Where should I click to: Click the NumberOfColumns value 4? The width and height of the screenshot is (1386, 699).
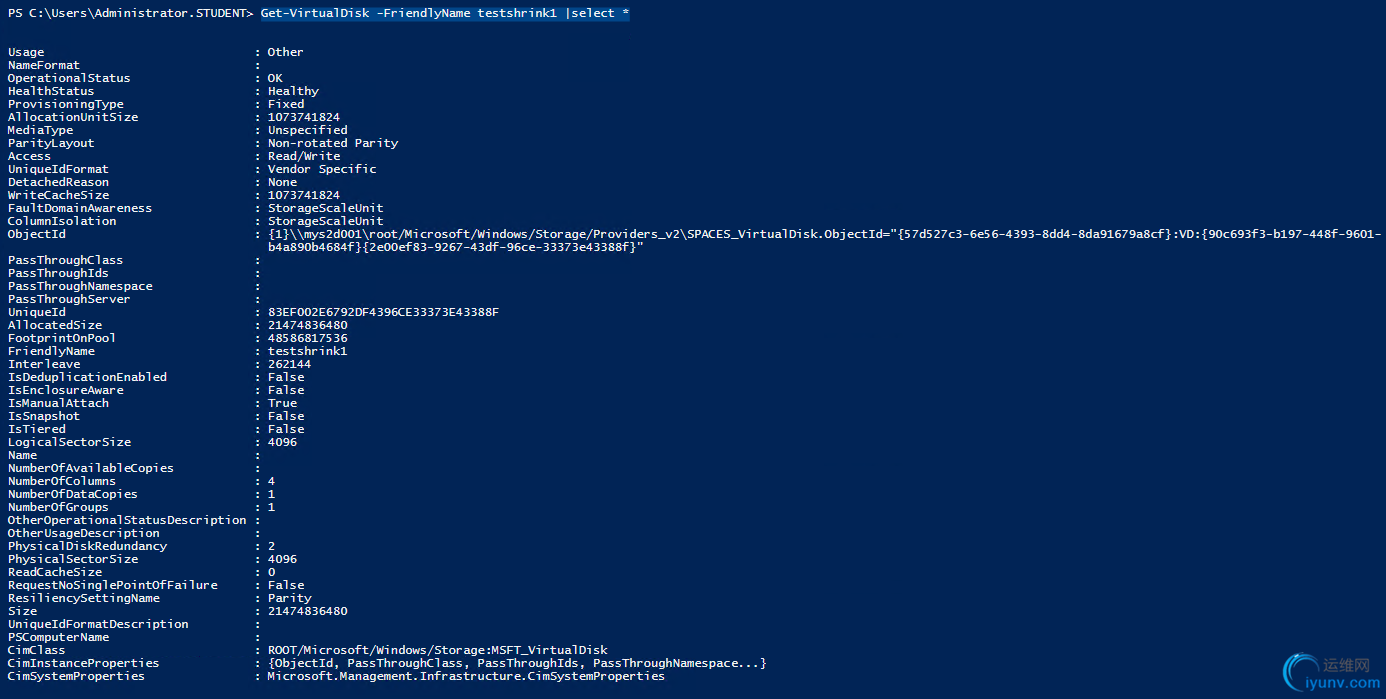[x=271, y=481]
